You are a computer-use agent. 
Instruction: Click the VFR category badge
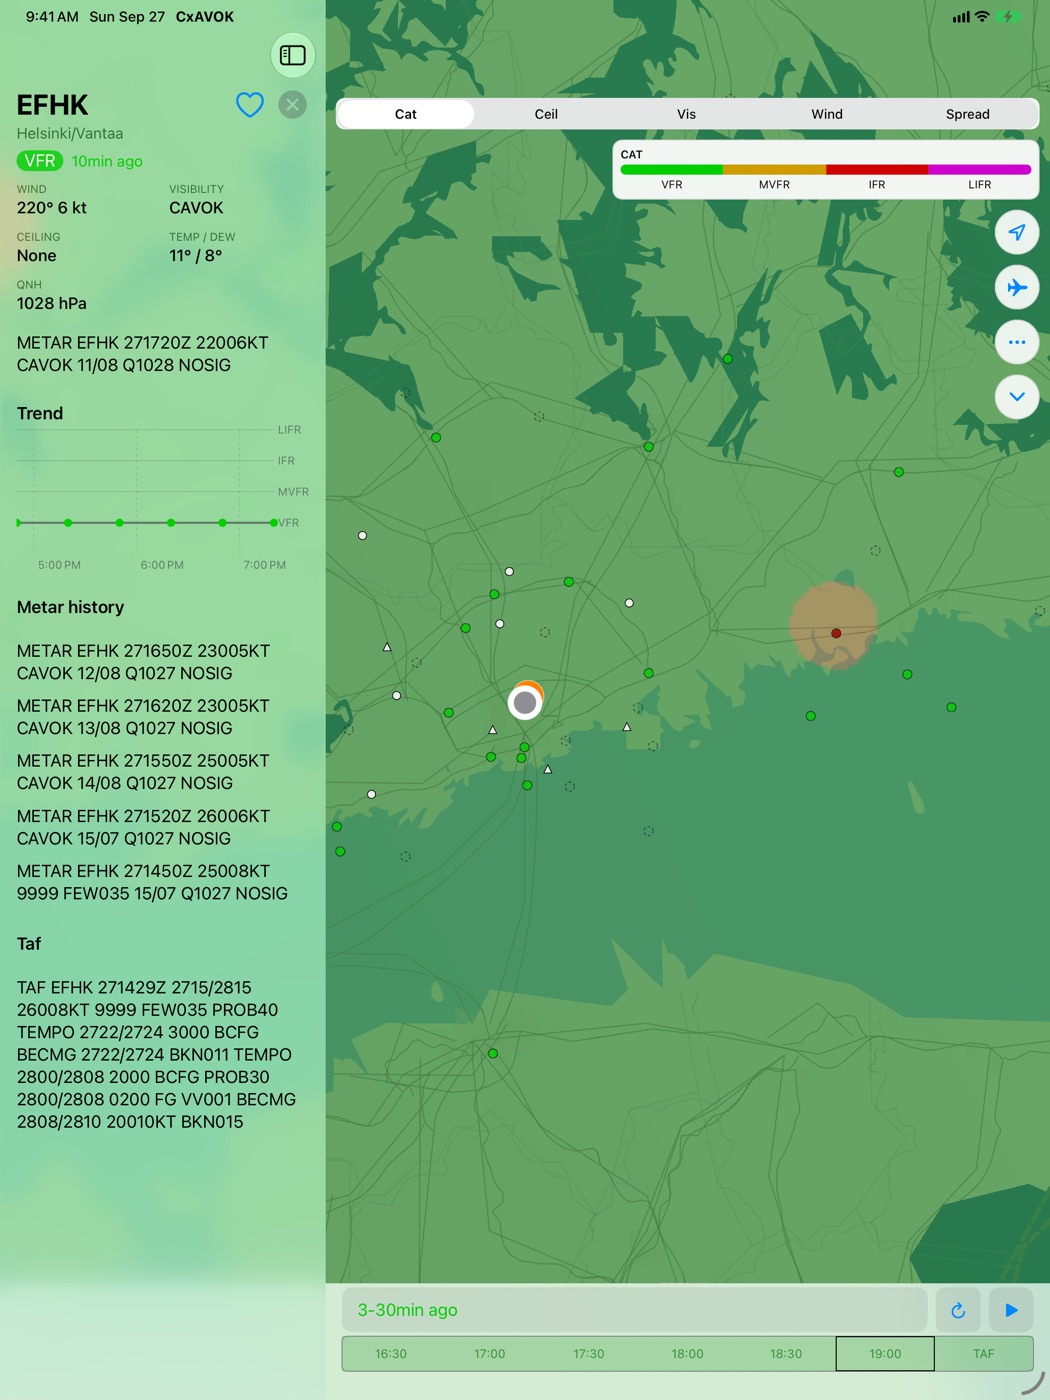click(x=39, y=161)
